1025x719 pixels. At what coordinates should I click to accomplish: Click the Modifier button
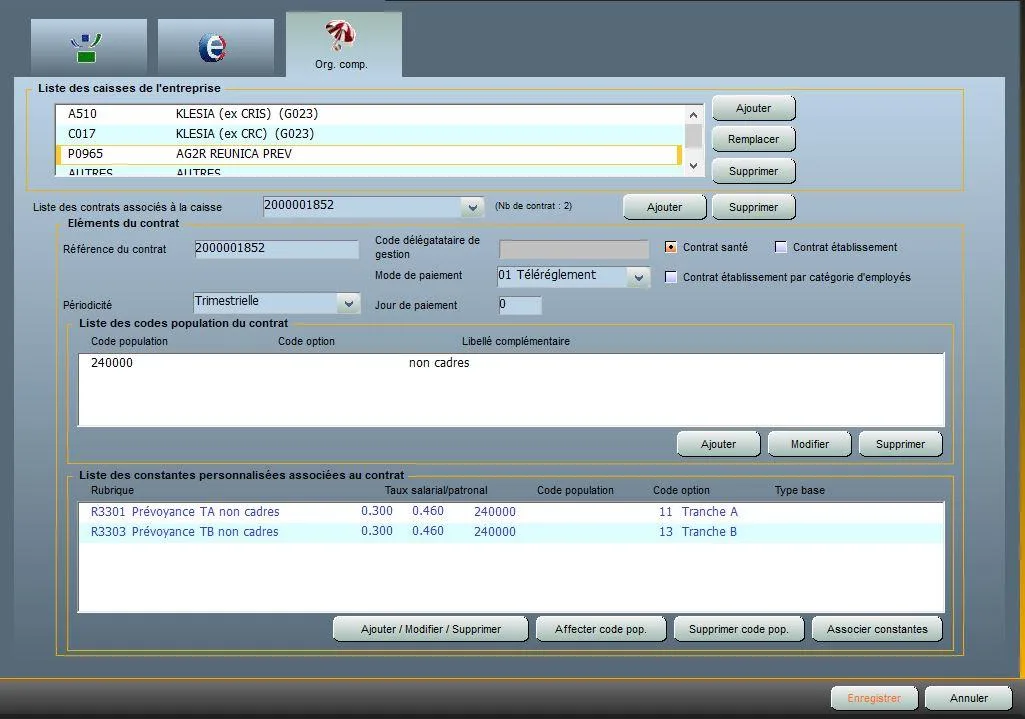[x=809, y=444]
